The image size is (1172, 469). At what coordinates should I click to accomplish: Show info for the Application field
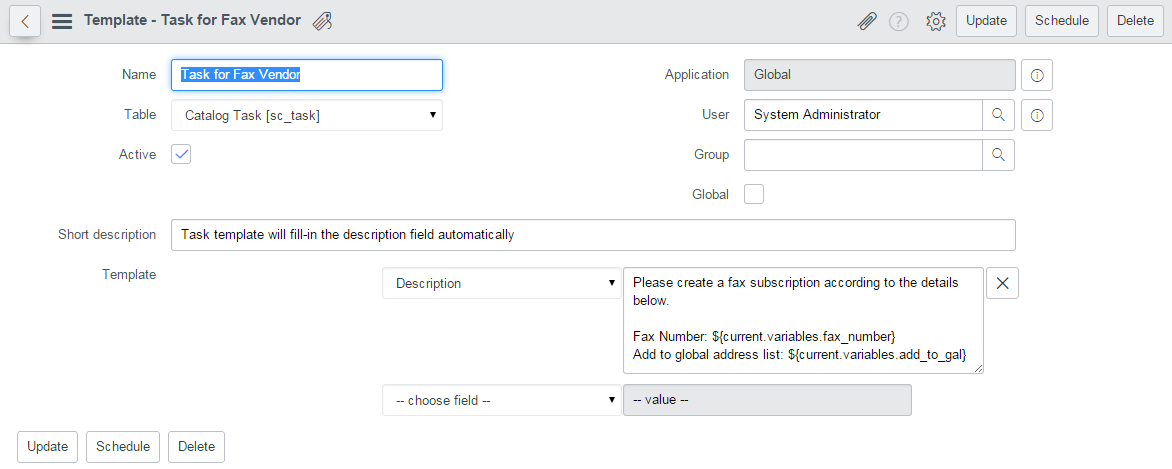[x=1037, y=76]
